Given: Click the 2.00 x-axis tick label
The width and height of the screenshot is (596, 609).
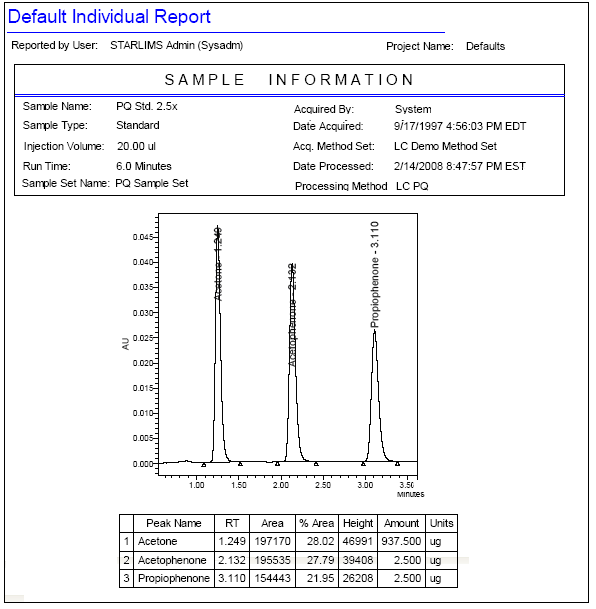Looking at the screenshot, I should 281,485.
